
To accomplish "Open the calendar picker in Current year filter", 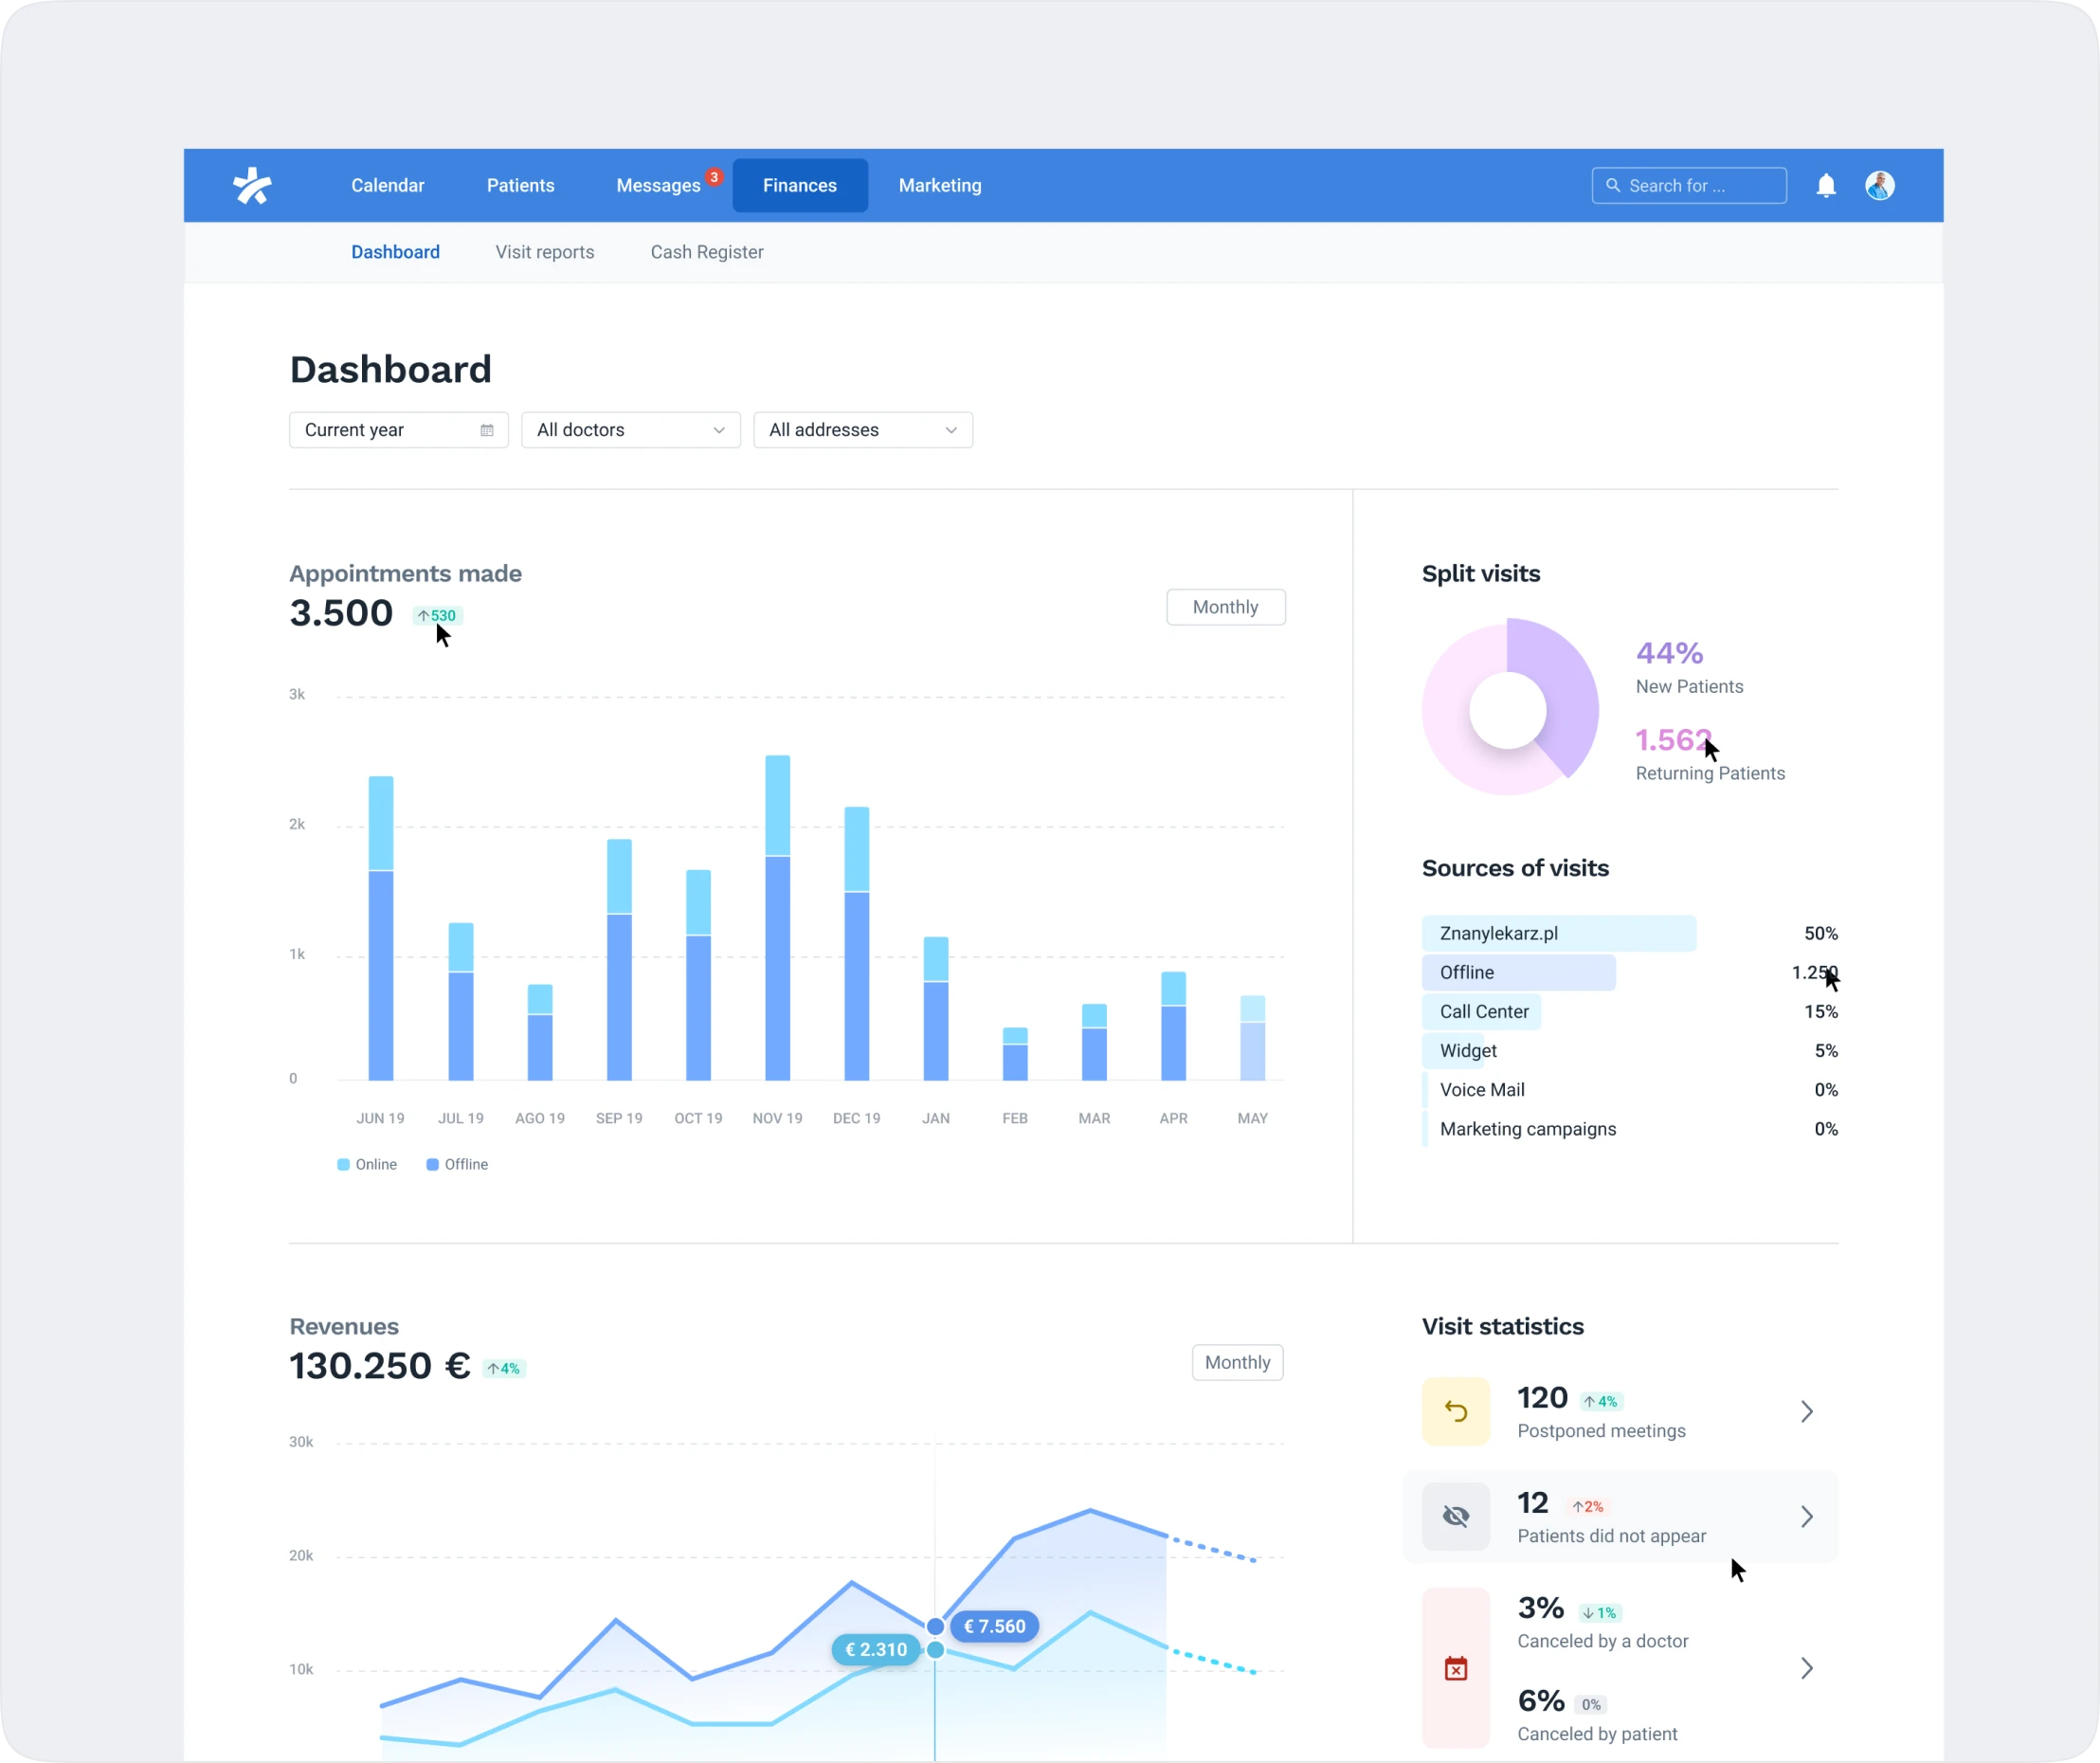I will 487,429.
